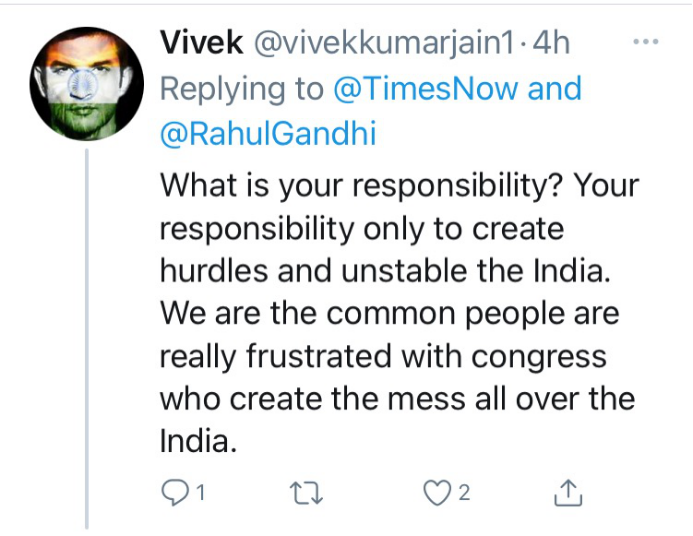
Task: Open the three-dot more options menu
Action: (646, 42)
